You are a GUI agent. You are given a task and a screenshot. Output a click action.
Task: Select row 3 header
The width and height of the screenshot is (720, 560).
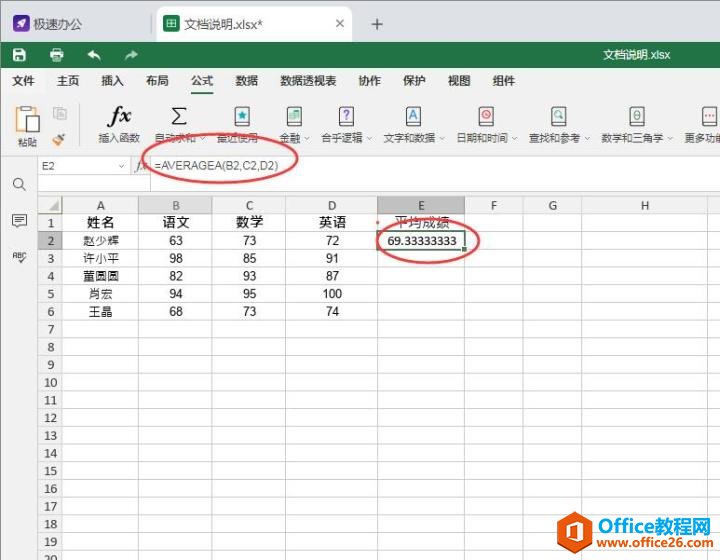coord(50,258)
